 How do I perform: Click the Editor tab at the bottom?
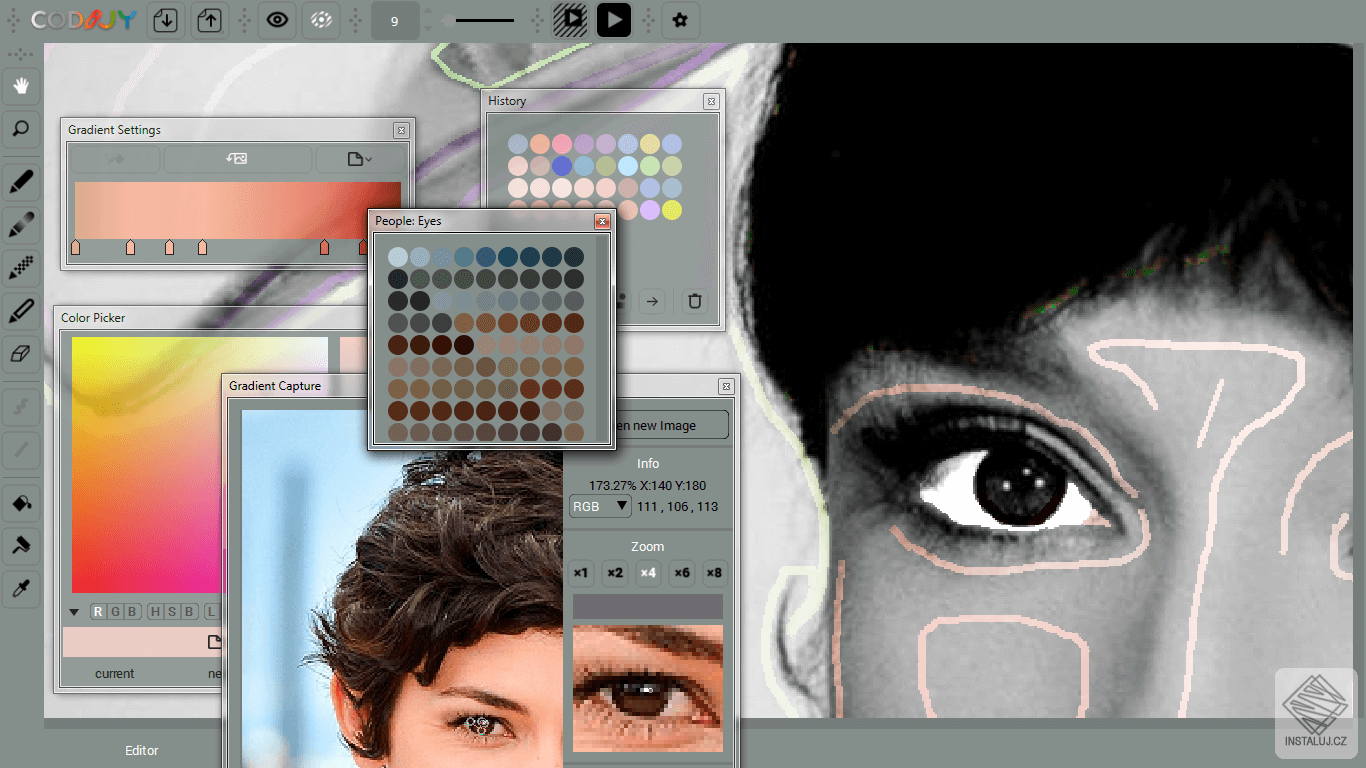click(x=142, y=750)
